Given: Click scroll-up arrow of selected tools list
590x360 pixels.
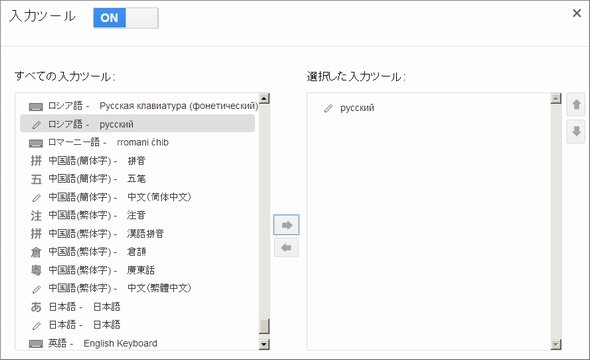Looking at the screenshot, I should (556, 99).
